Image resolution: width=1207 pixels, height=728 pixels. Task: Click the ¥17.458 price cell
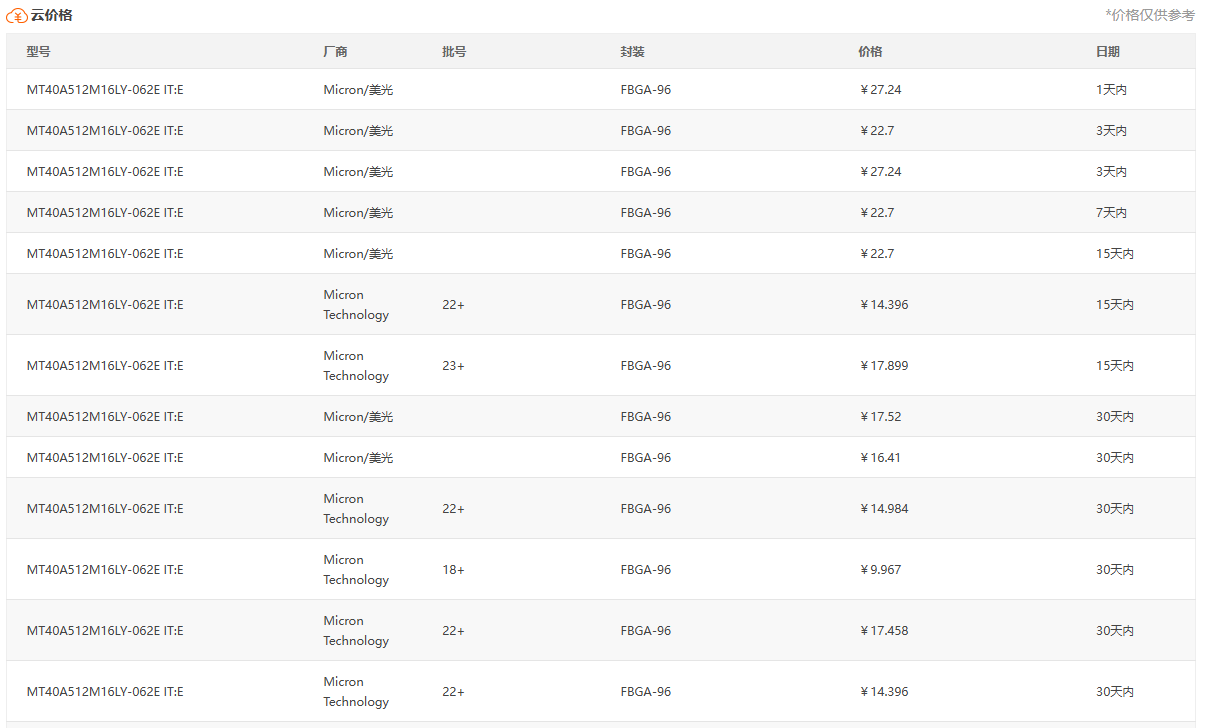[884, 631]
